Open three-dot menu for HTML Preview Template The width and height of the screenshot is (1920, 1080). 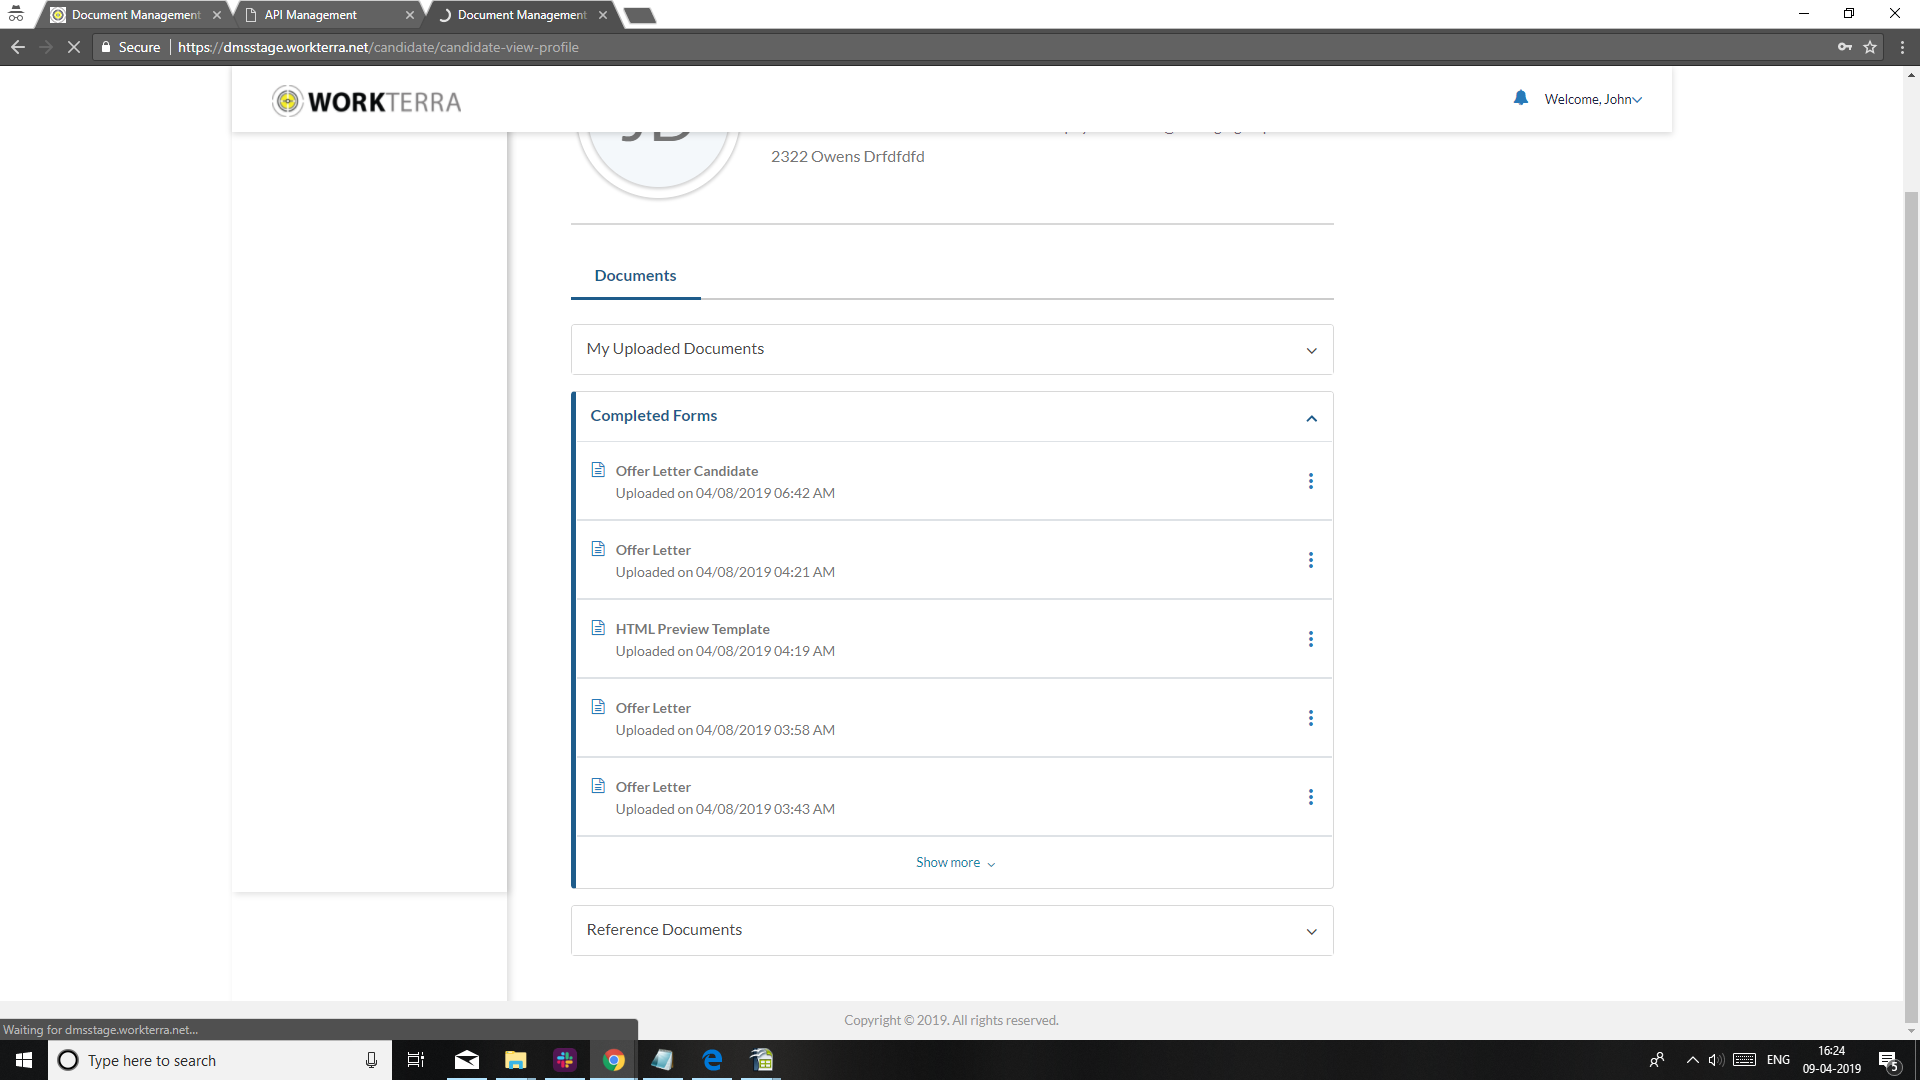pos(1310,639)
